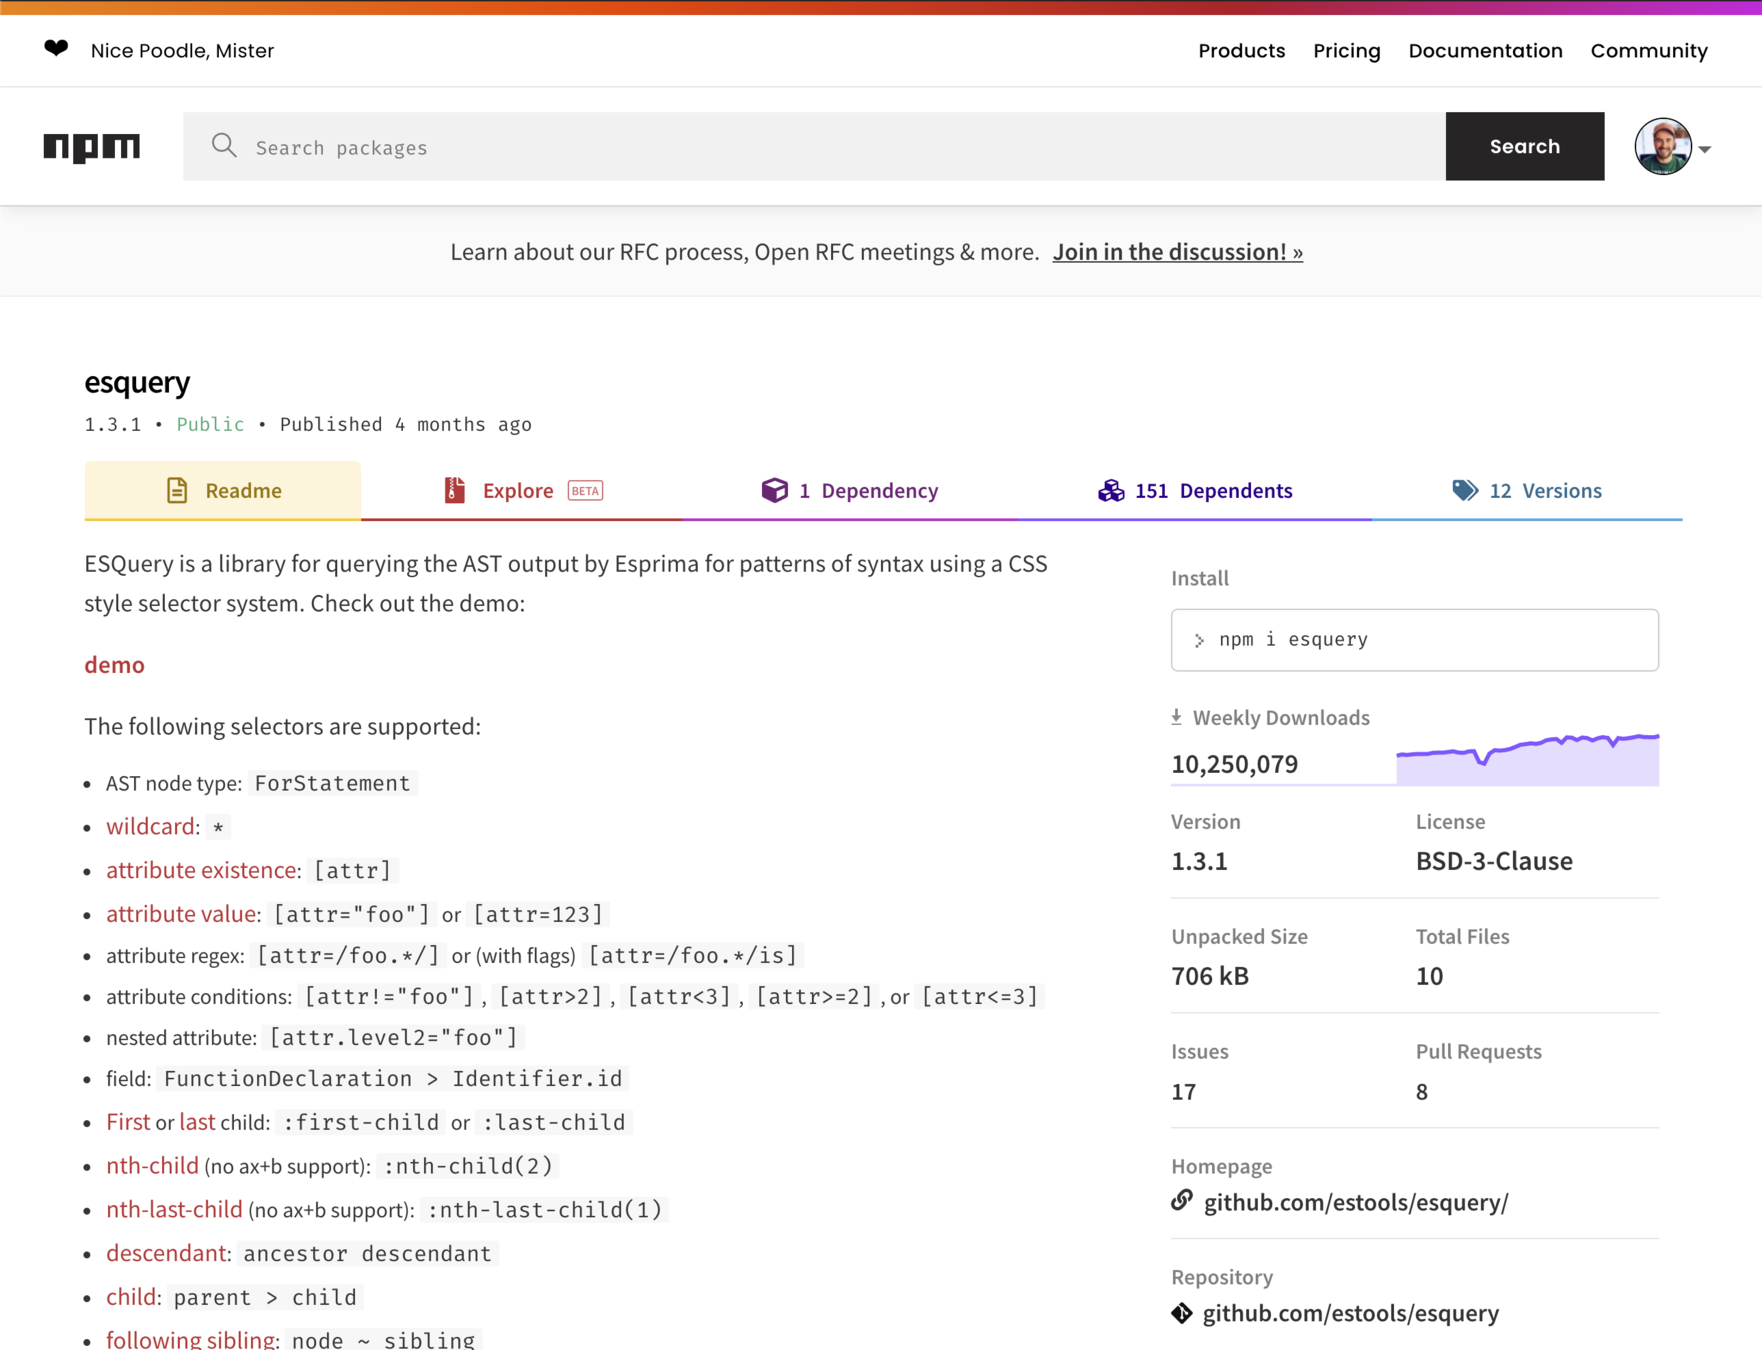This screenshot has width=1762, height=1350.
Task: Click the Nice Poodle, Mister text
Action: pos(182,51)
